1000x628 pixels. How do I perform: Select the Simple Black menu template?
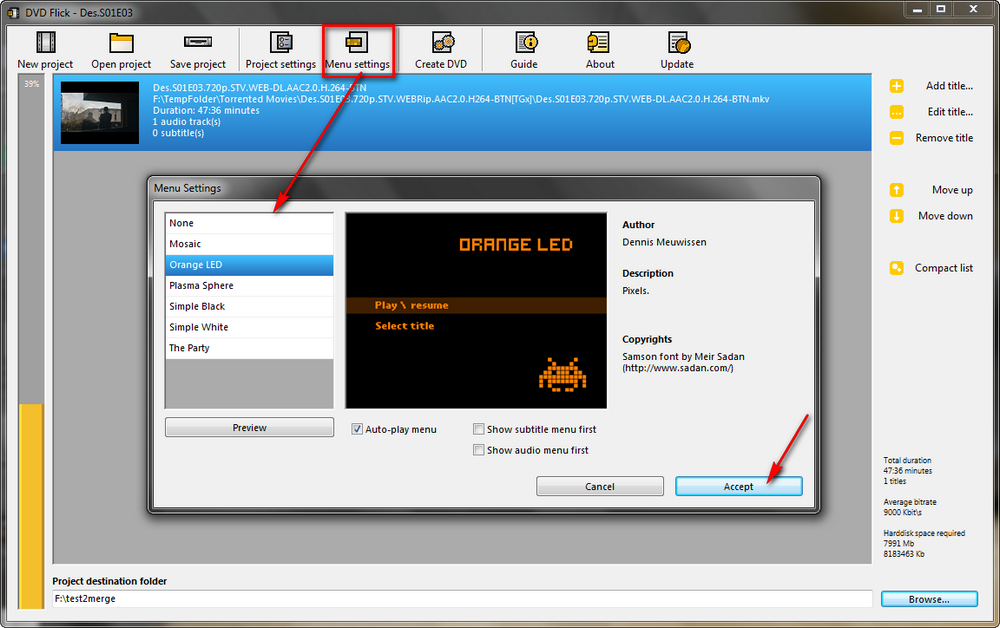[249, 307]
